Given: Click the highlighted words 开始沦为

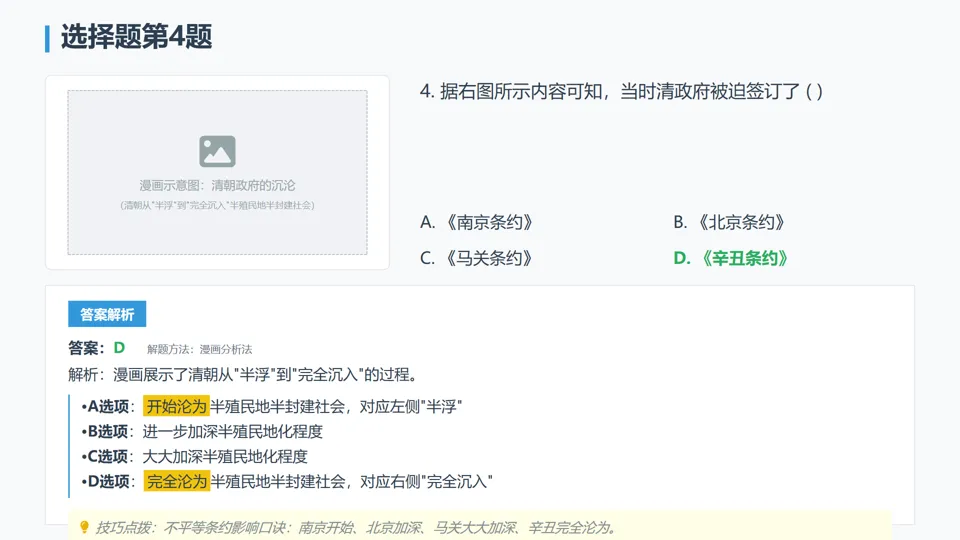Looking at the screenshot, I should (176, 407).
